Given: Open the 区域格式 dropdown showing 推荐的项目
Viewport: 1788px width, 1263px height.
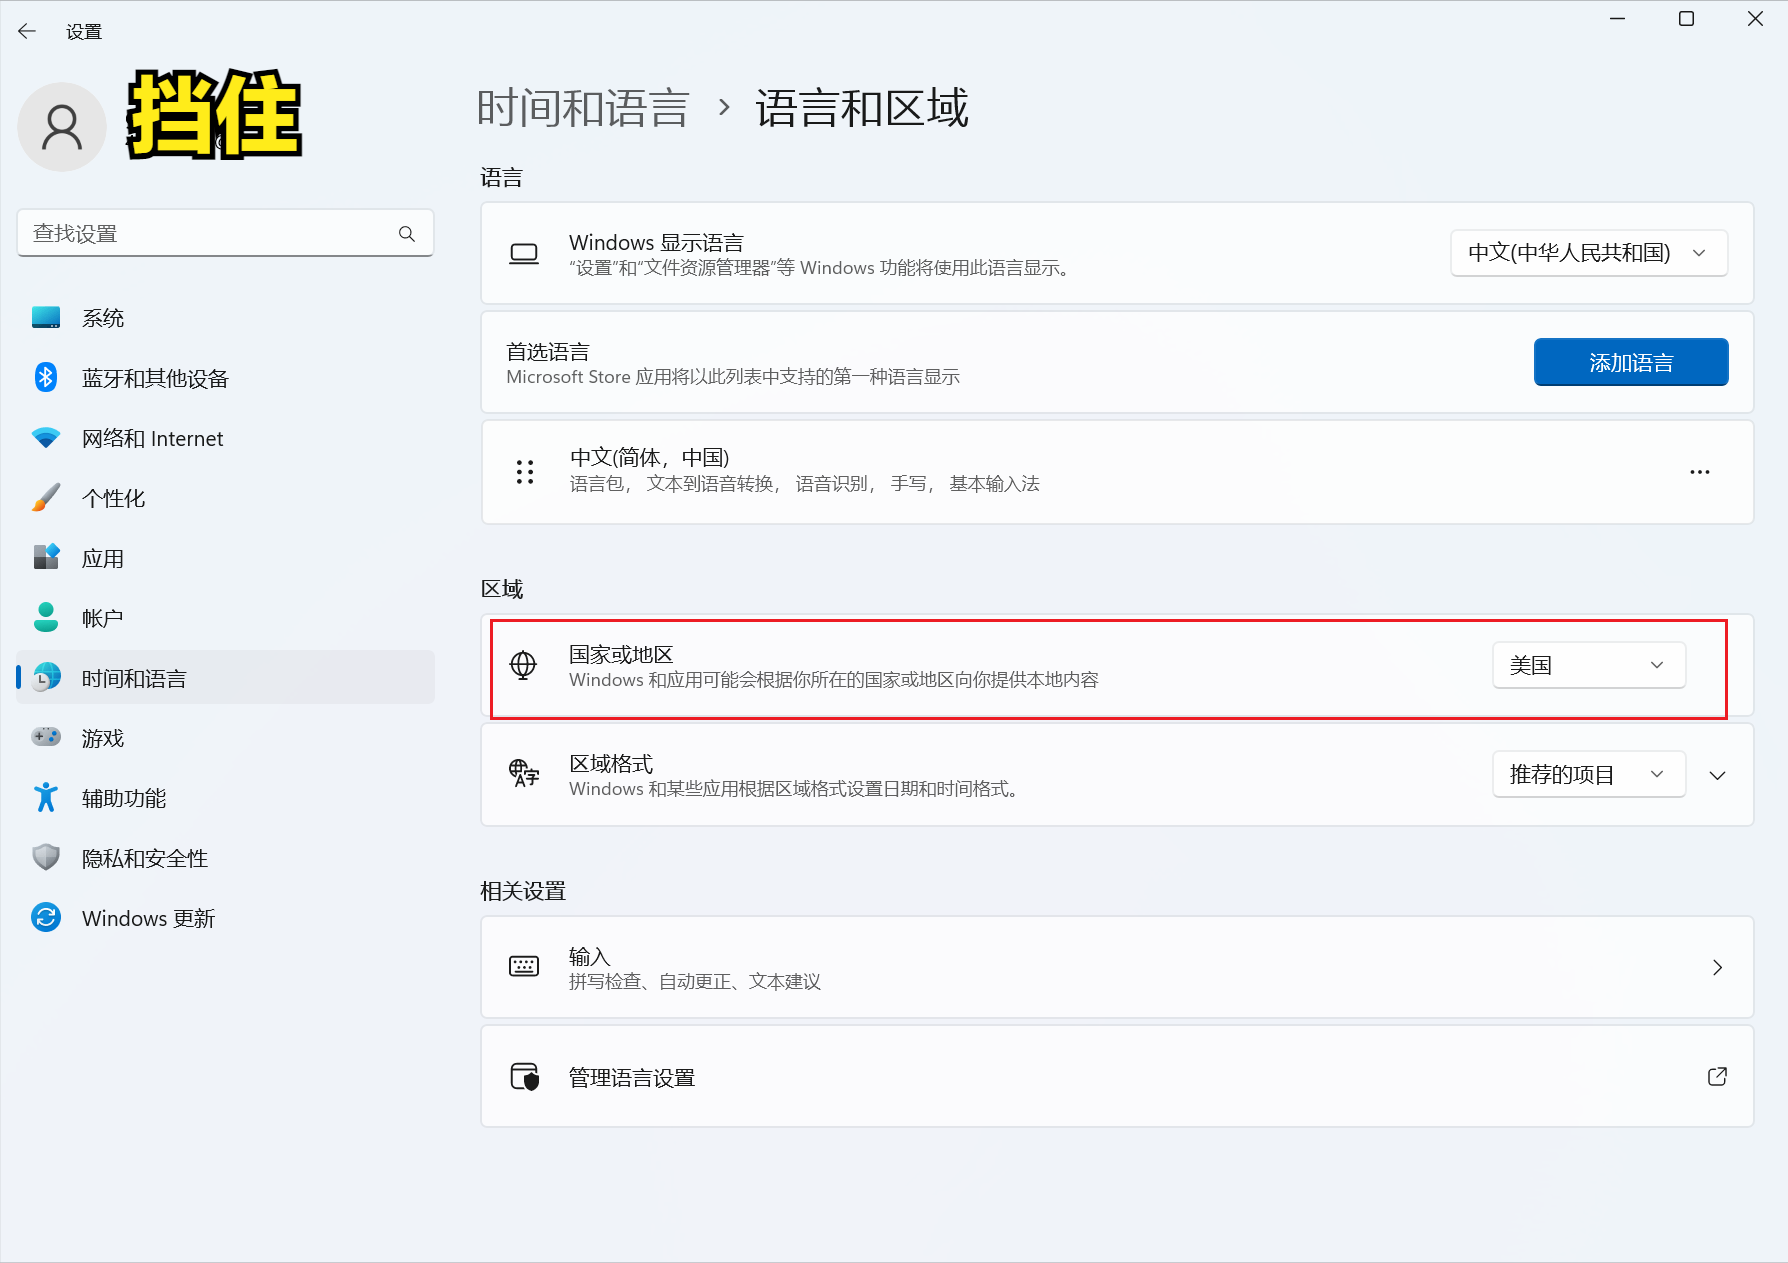Looking at the screenshot, I should click(x=1588, y=774).
